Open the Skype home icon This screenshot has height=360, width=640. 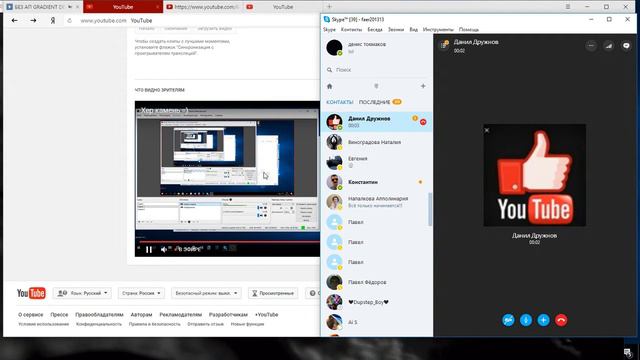(330, 86)
